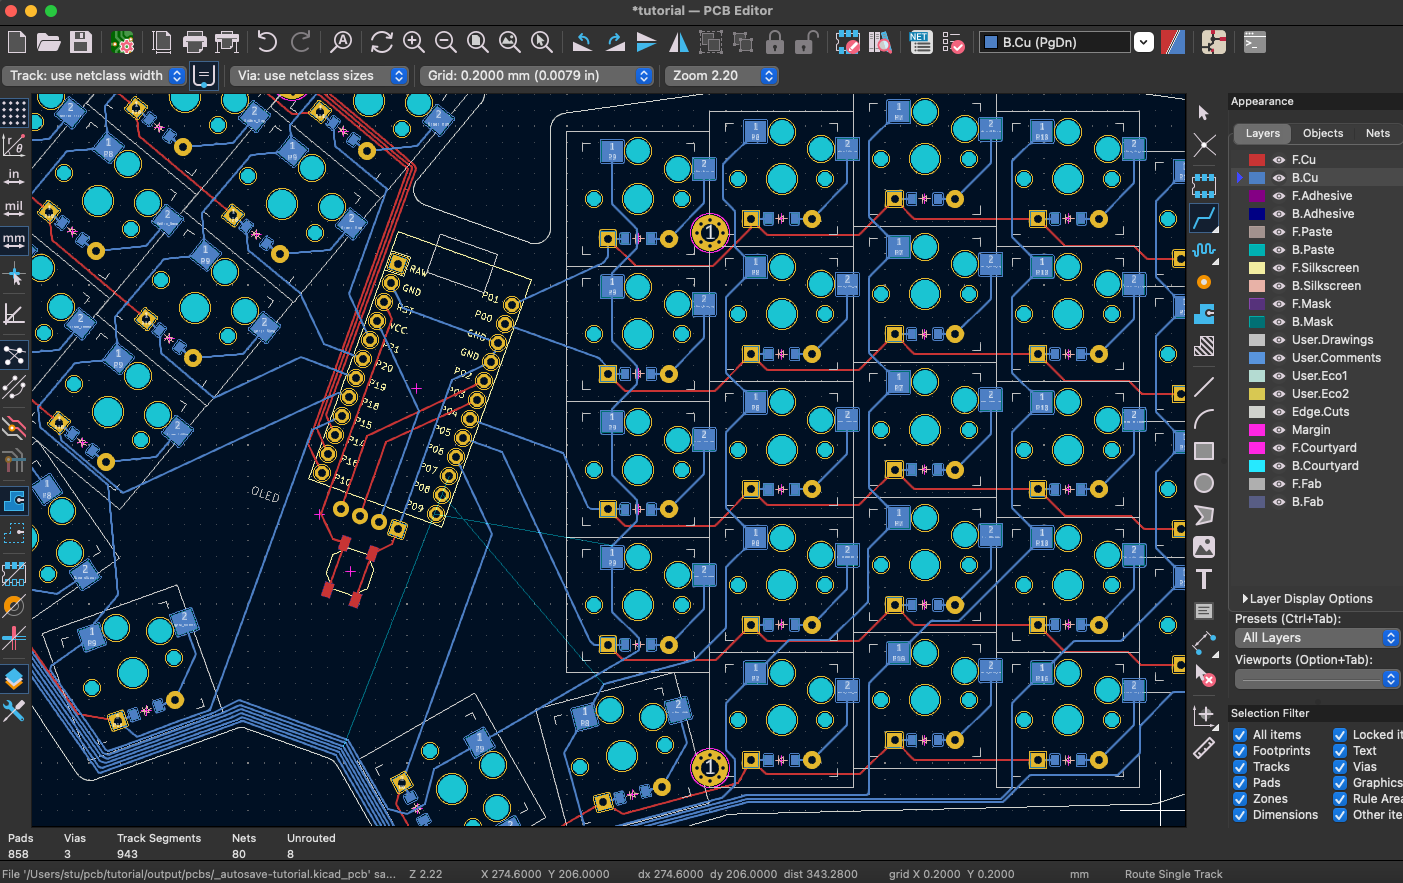Run the Design Rules Checker
The height and width of the screenshot is (883, 1403).
pos(954,42)
